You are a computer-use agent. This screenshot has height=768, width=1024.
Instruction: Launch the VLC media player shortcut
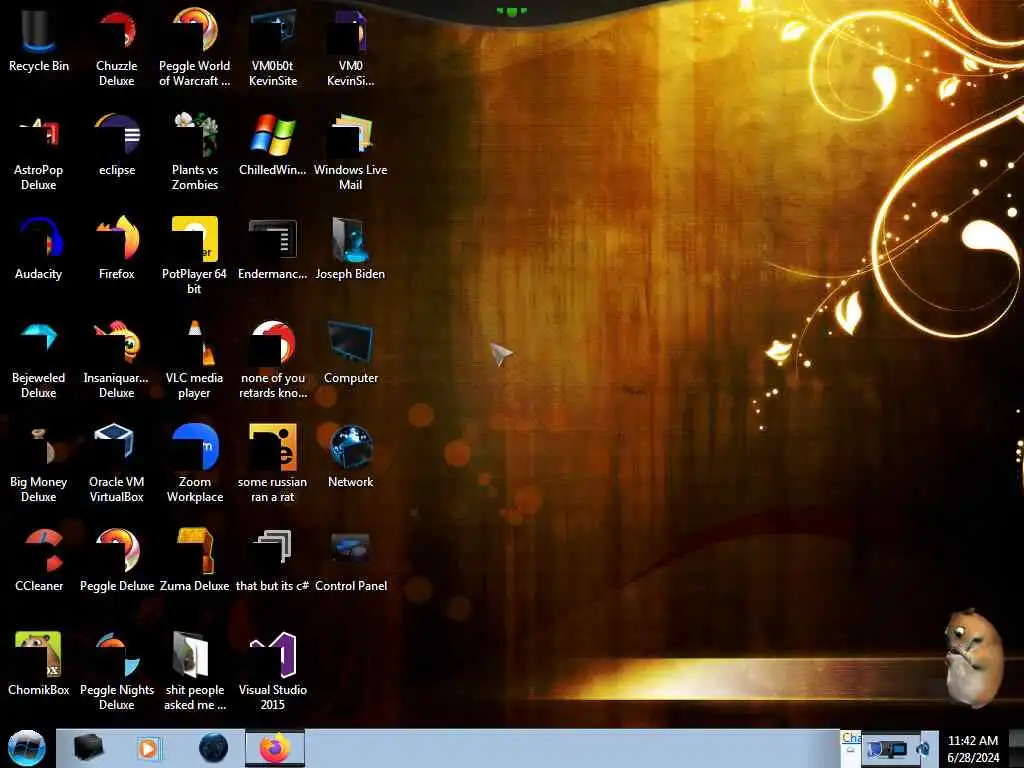[195, 360]
